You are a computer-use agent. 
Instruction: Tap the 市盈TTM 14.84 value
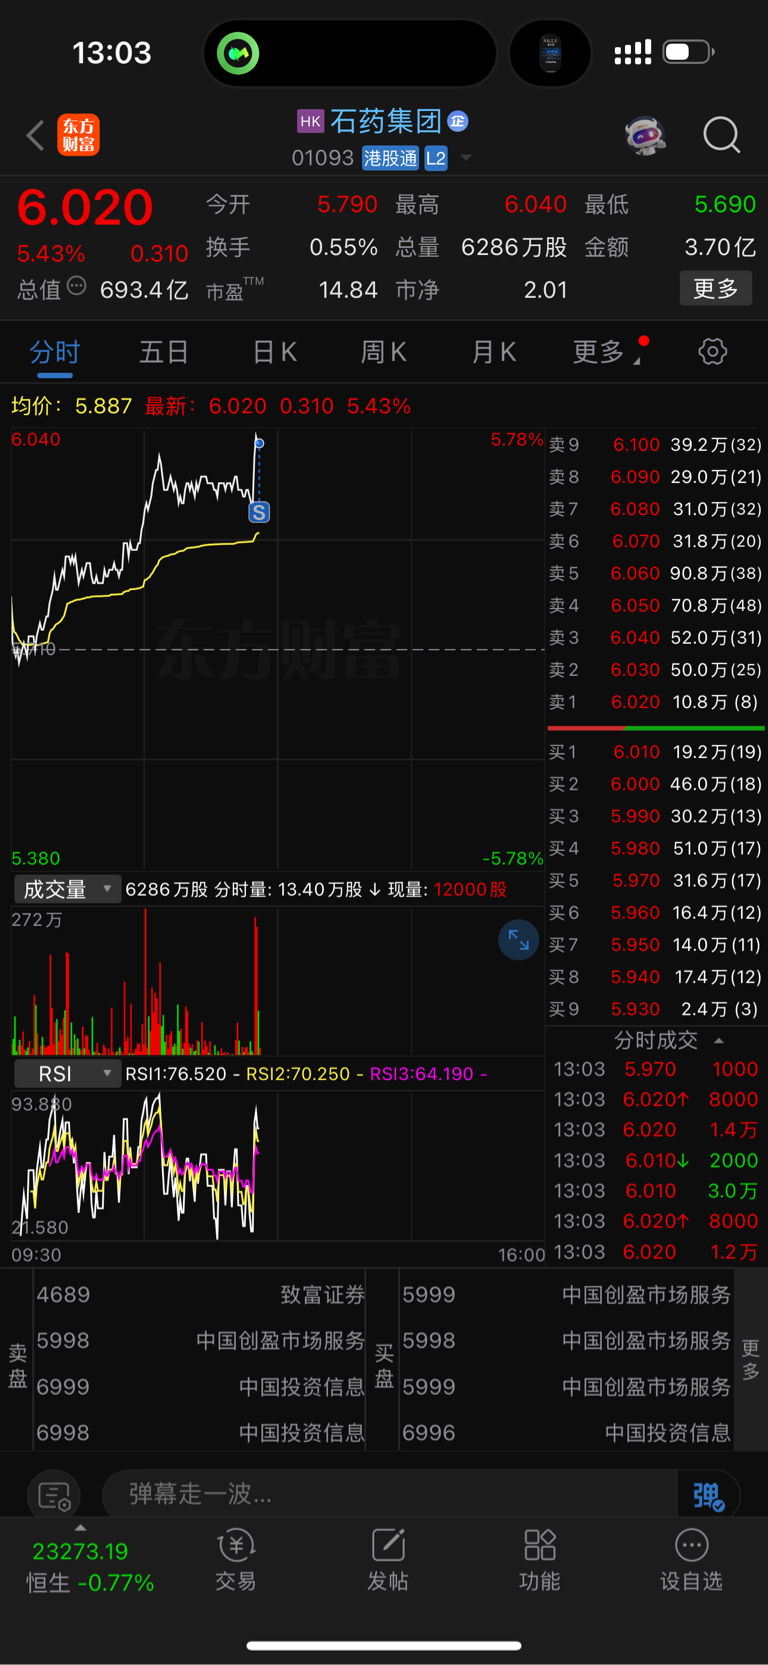click(348, 290)
